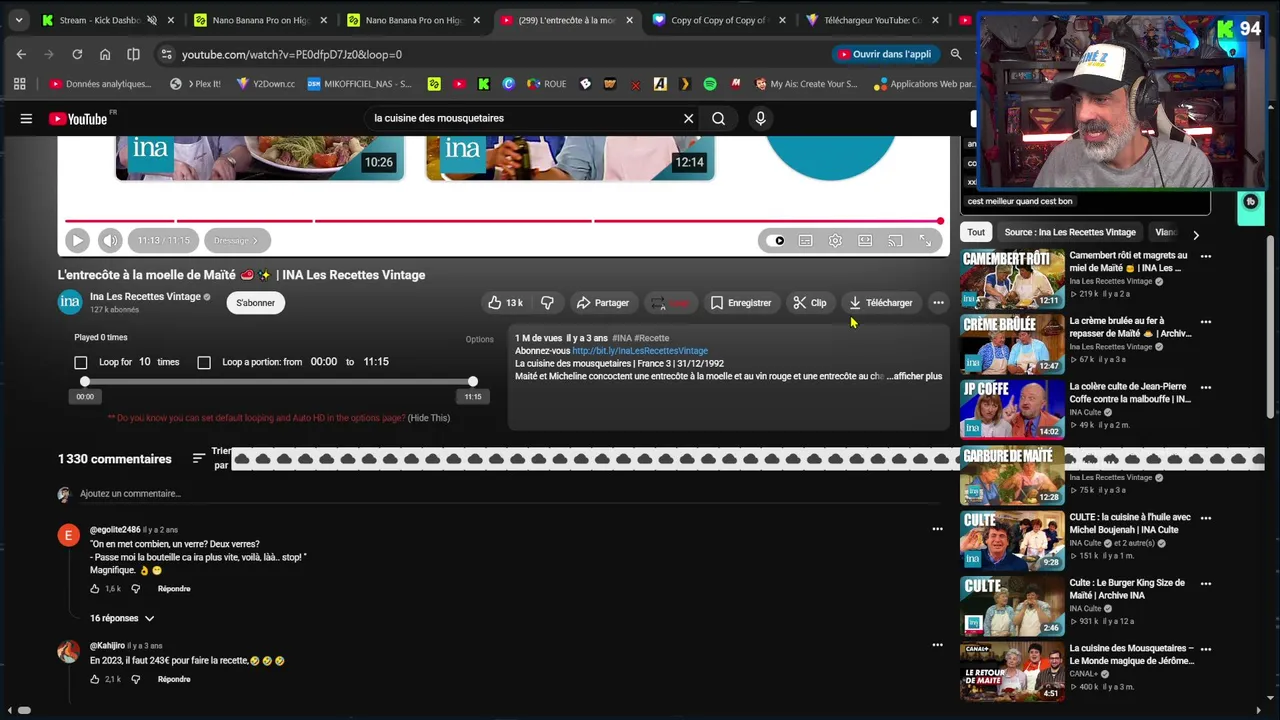Toggle the autoplay switch in player controls
Viewport: 1280px width, 720px height.
click(x=775, y=240)
